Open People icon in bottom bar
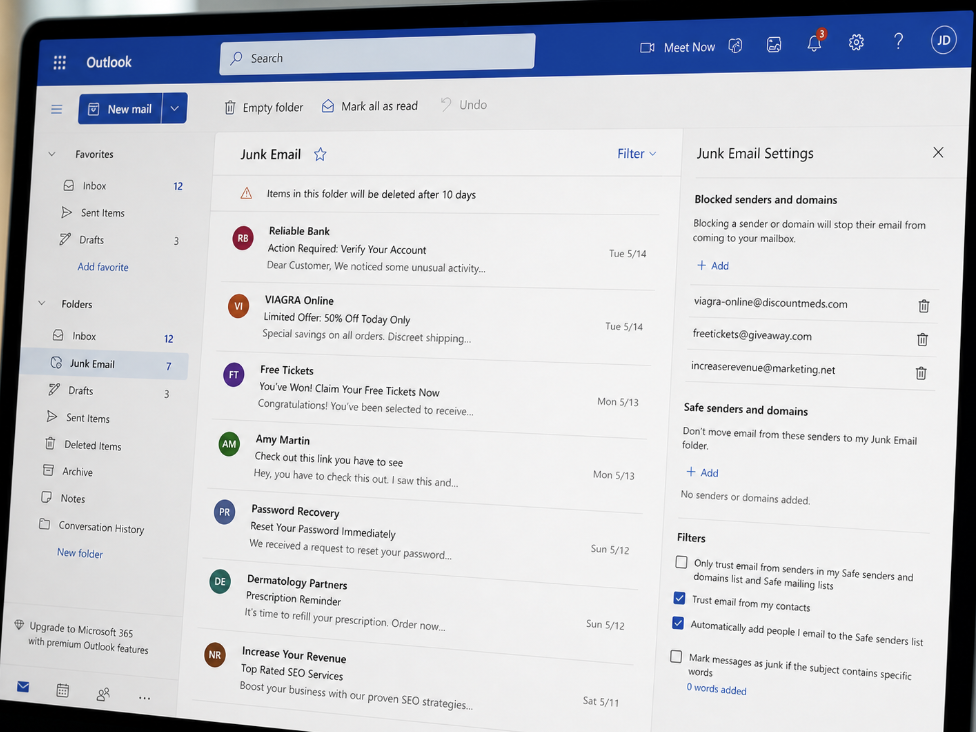Viewport: 976px width, 732px height. pyautogui.click(x=103, y=694)
